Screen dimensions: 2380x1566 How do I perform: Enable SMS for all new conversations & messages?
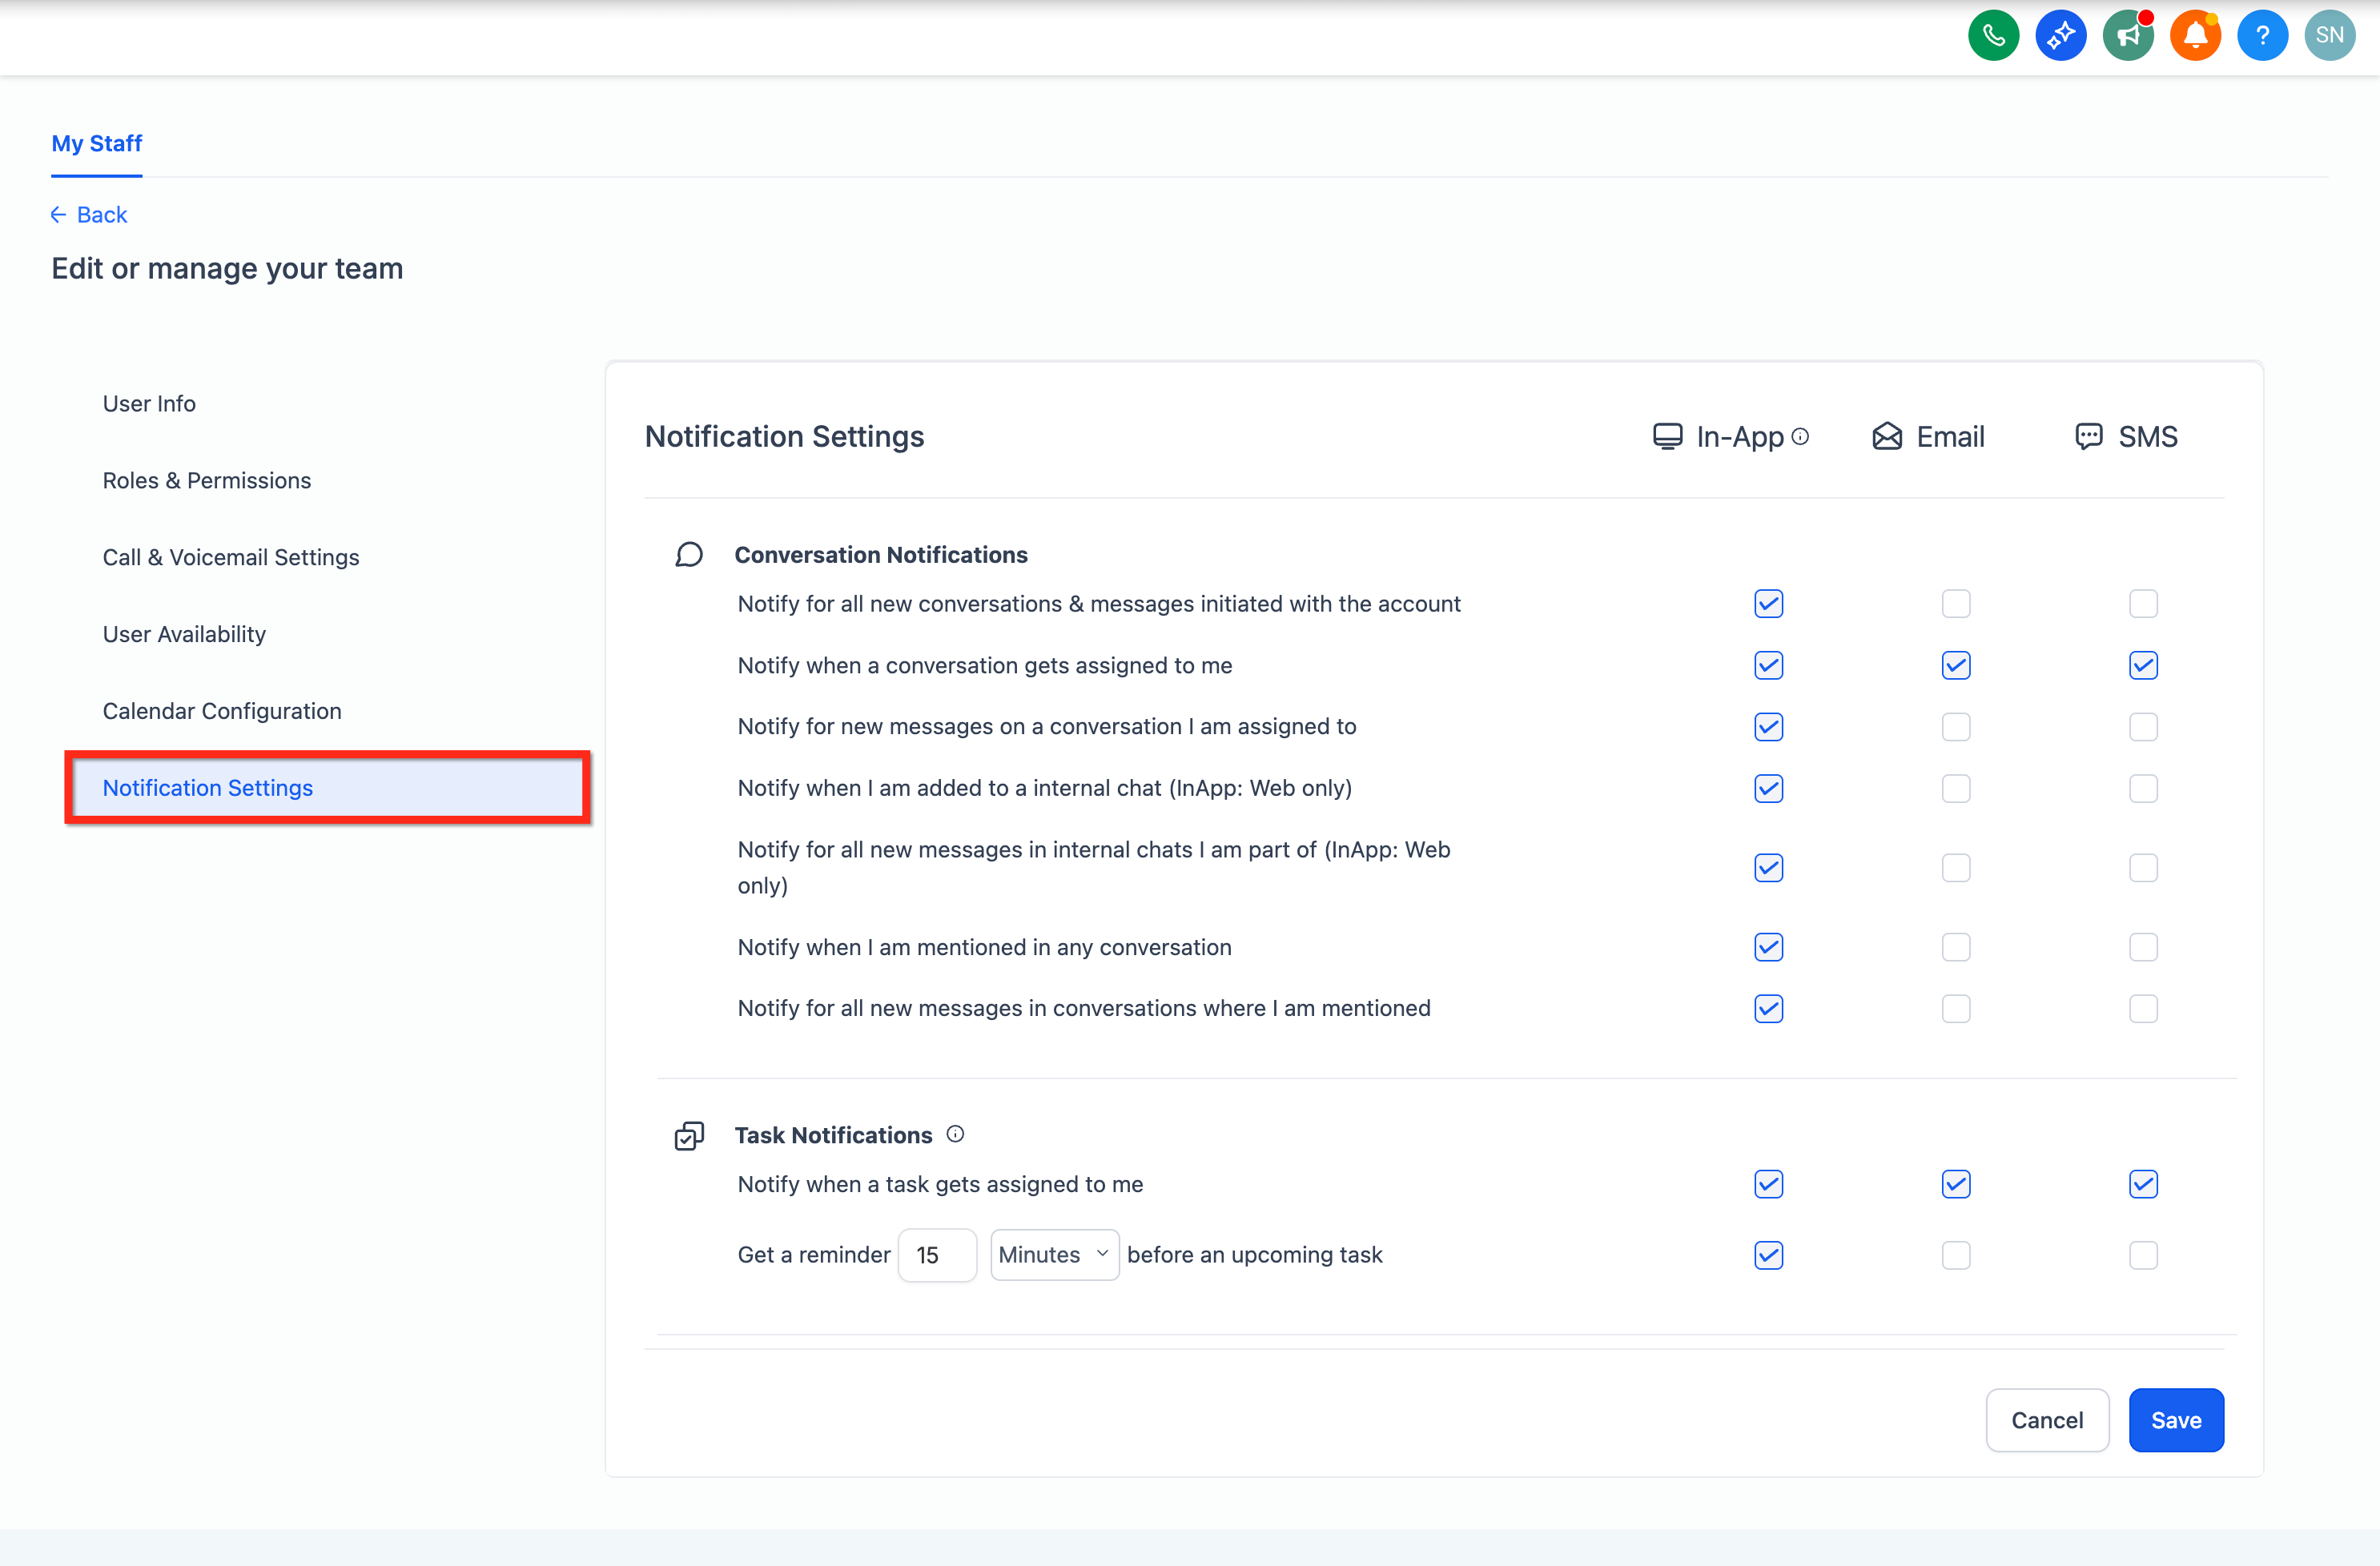tap(2143, 604)
